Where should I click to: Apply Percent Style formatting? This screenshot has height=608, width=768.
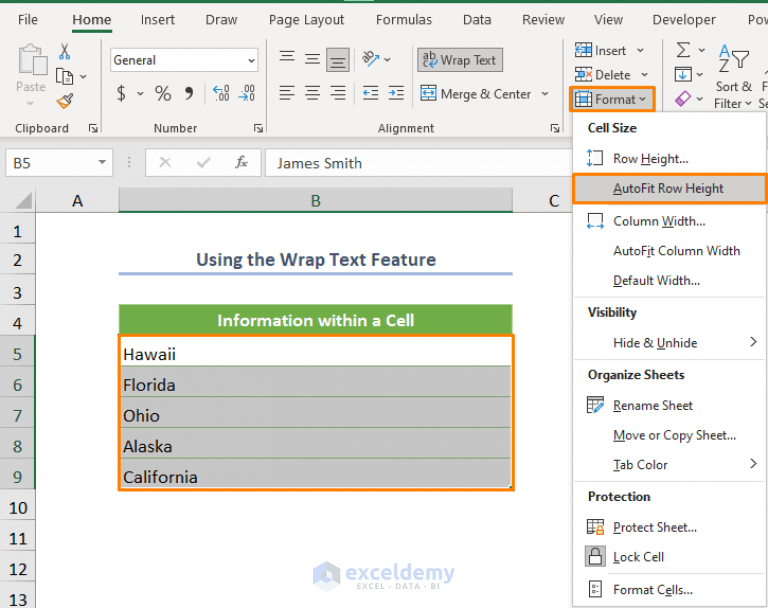point(163,93)
